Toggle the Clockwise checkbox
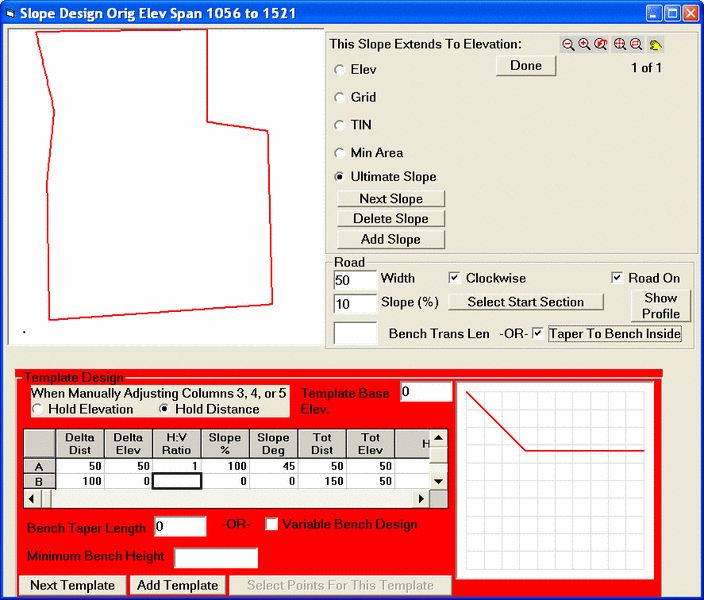Viewport: 704px width, 600px height. click(x=454, y=278)
